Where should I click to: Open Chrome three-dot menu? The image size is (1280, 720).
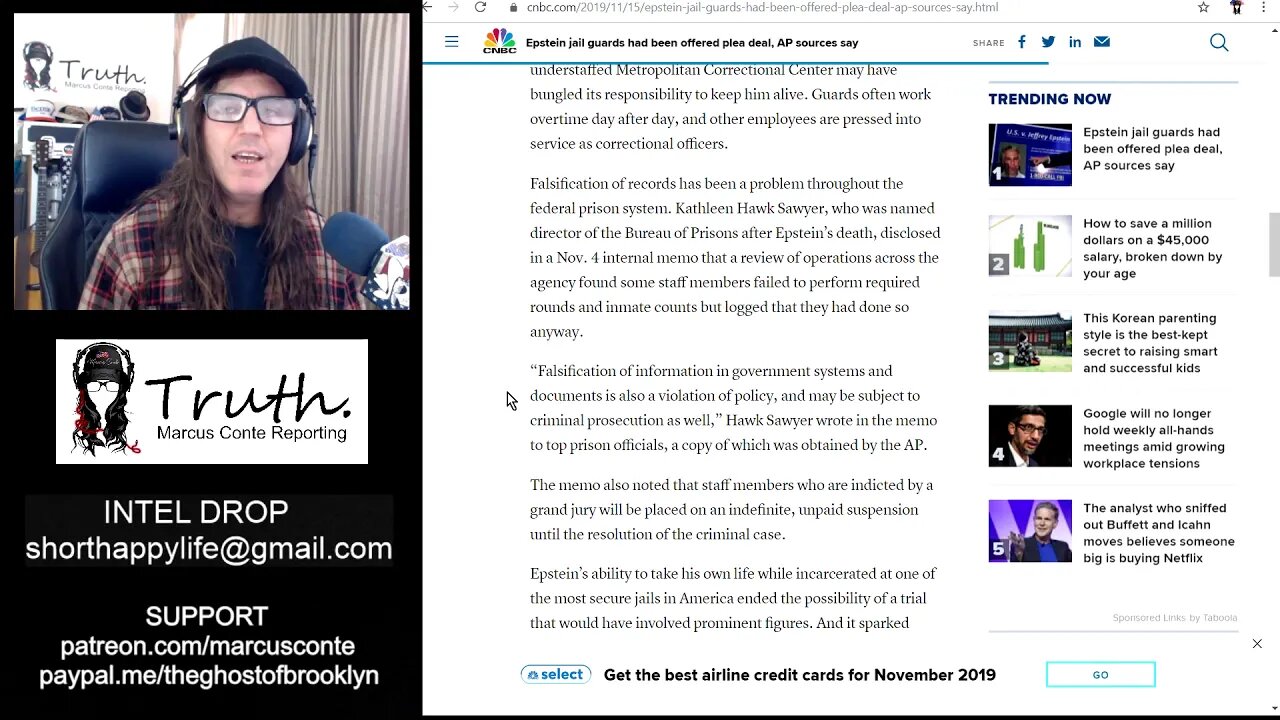pyautogui.click(x=1264, y=7)
